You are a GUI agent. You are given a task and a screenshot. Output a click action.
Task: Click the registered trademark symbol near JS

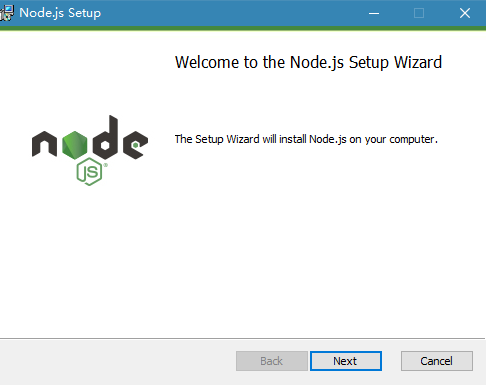pos(105,165)
